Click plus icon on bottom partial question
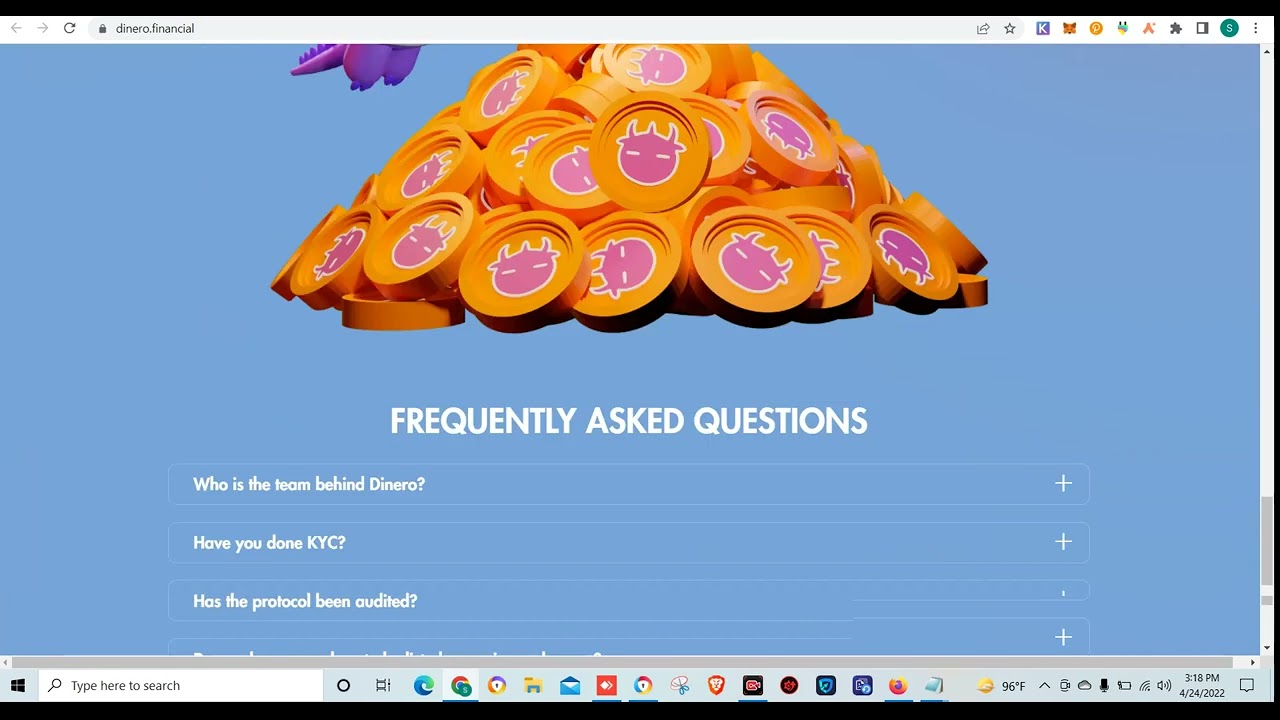This screenshot has height=720, width=1280. click(x=1063, y=637)
